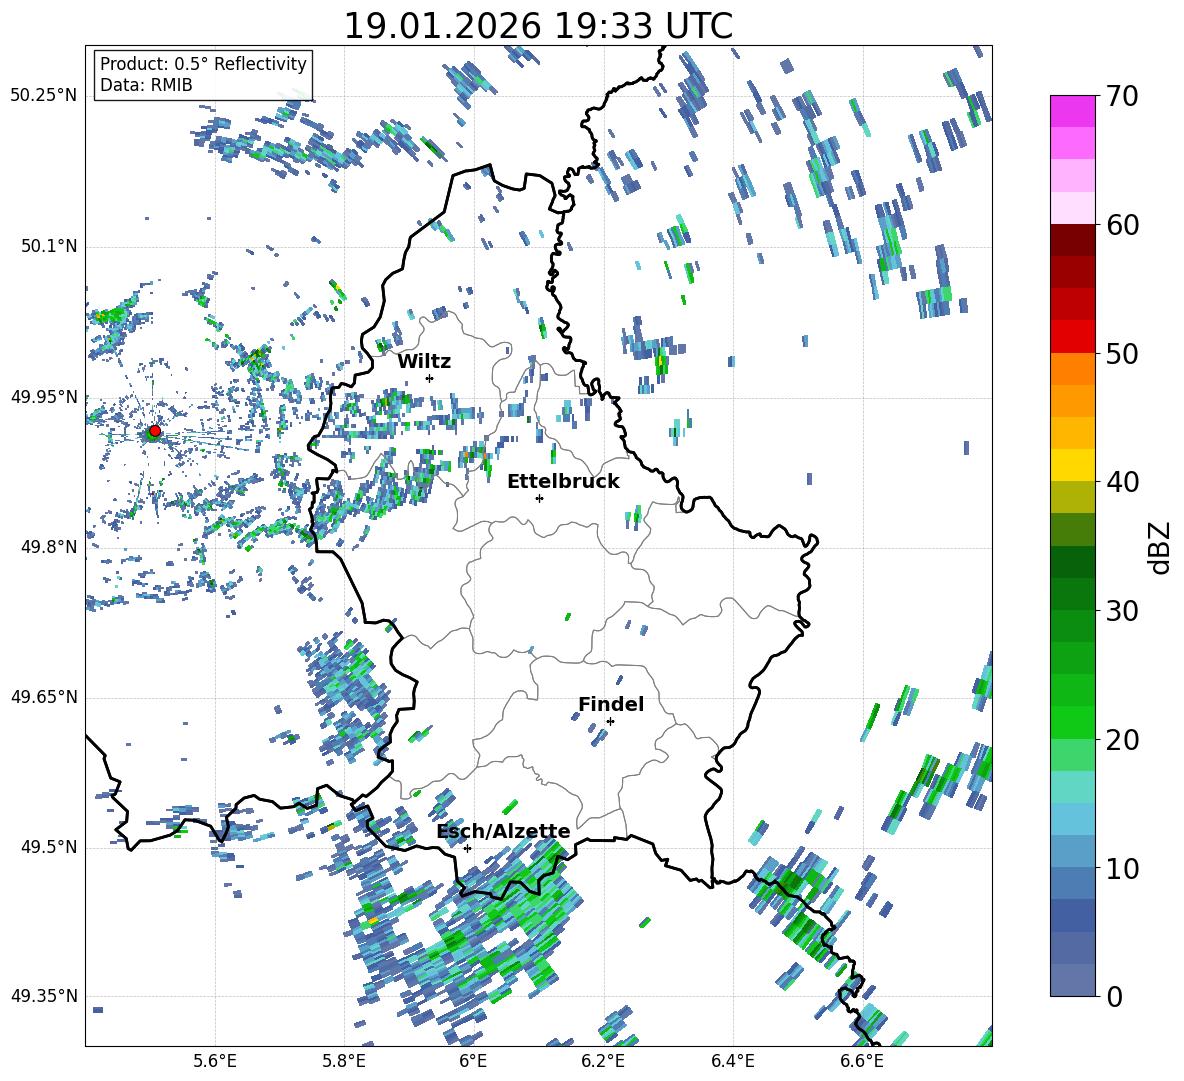Click the Esch/Alzette station cross marker
The image size is (1184, 1081).
[467, 848]
